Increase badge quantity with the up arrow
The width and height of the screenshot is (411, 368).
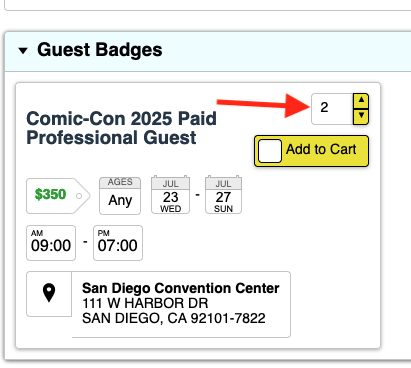(361, 101)
